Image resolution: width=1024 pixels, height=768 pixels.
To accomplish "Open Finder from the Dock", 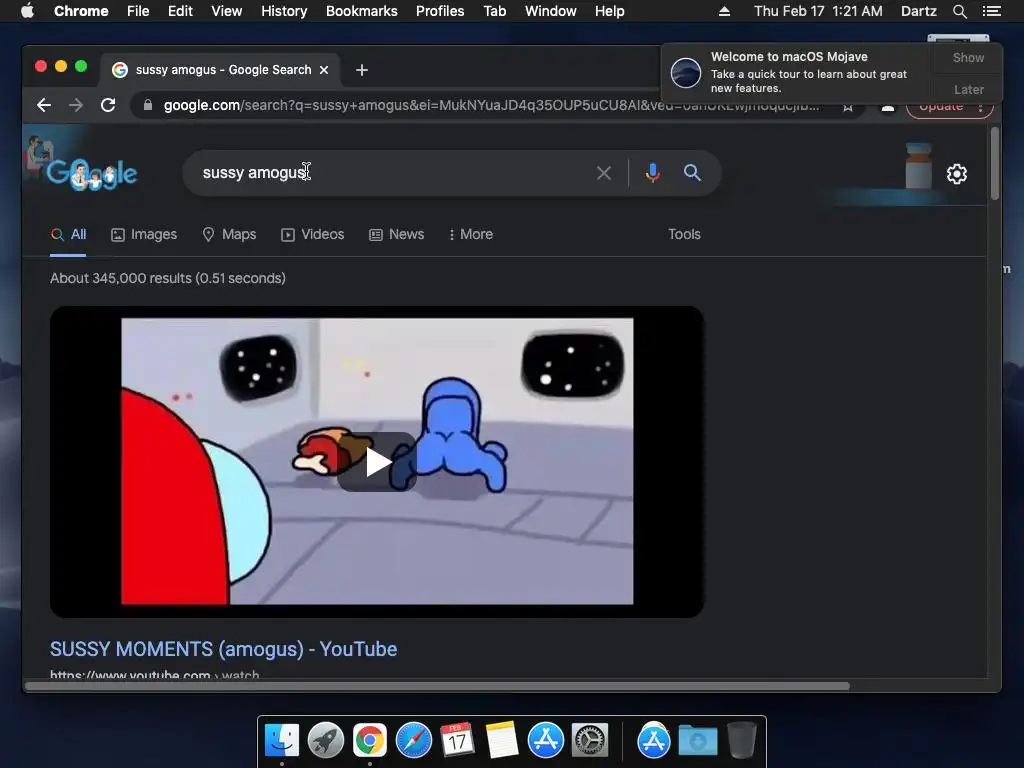I will (282, 741).
